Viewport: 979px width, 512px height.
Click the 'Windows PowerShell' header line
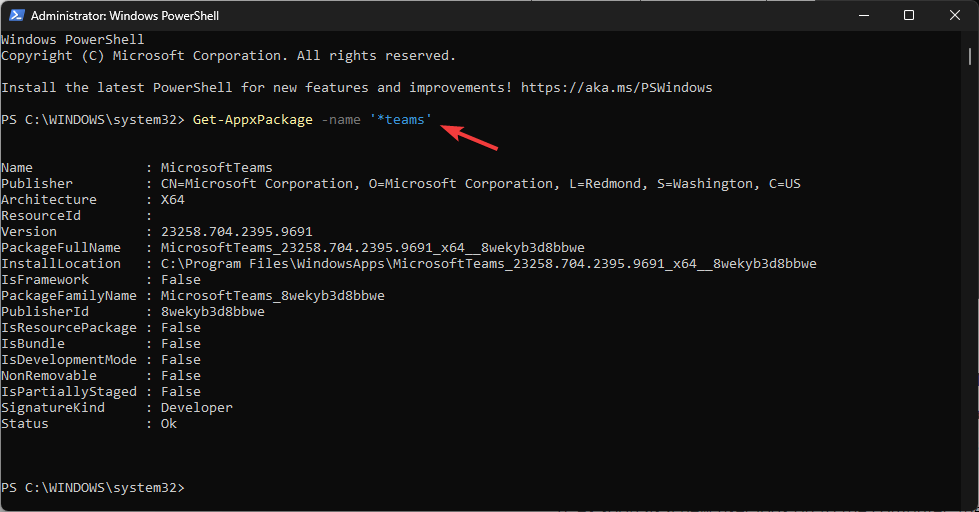coord(72,40)
